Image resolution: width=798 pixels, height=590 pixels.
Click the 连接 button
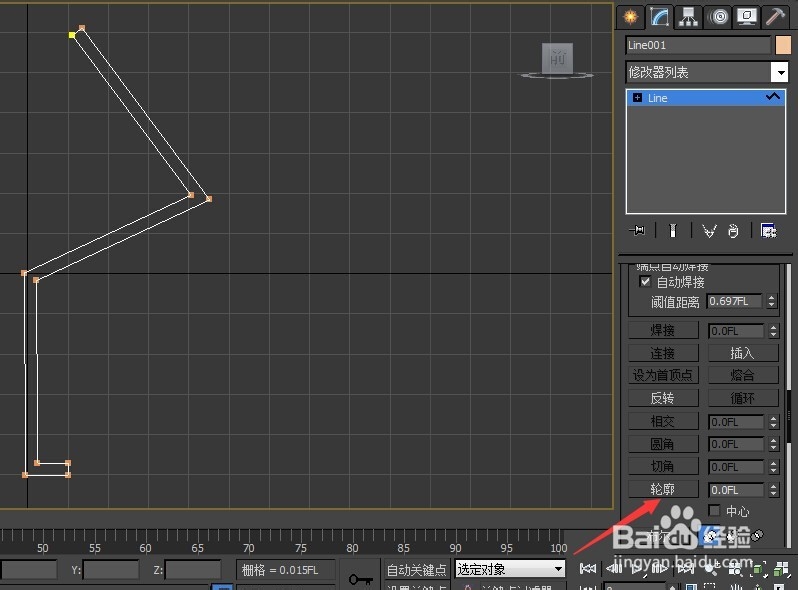click(663, 353)
